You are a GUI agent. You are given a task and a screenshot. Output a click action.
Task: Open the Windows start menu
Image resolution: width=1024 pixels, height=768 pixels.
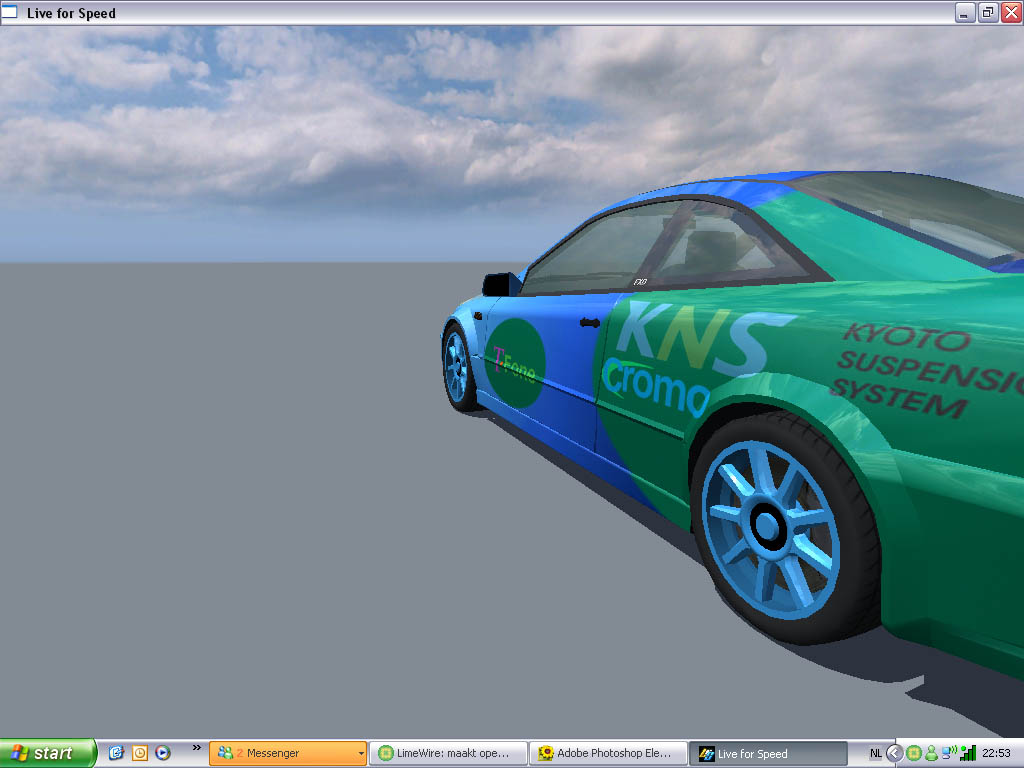coord(48,753)
